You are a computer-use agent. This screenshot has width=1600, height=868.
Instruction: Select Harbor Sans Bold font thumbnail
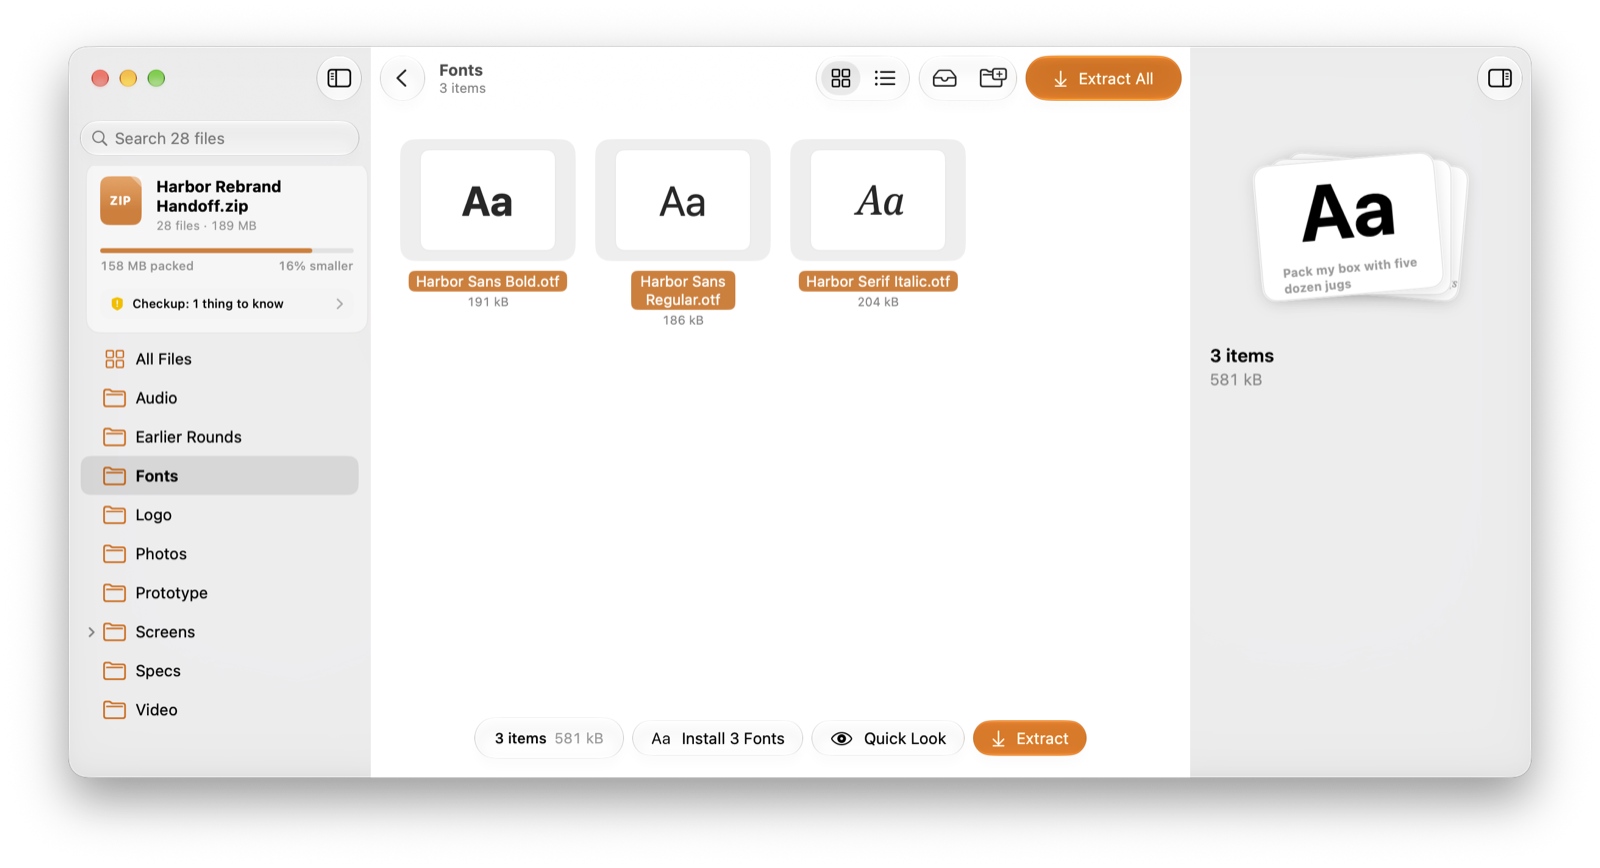488,200
